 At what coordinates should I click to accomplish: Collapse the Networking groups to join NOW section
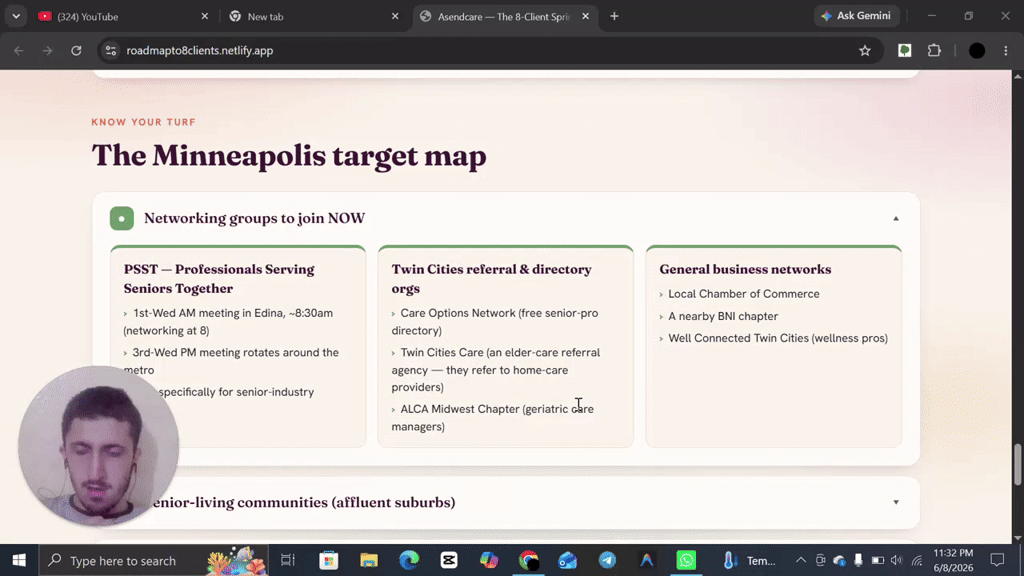coord(896,219)
